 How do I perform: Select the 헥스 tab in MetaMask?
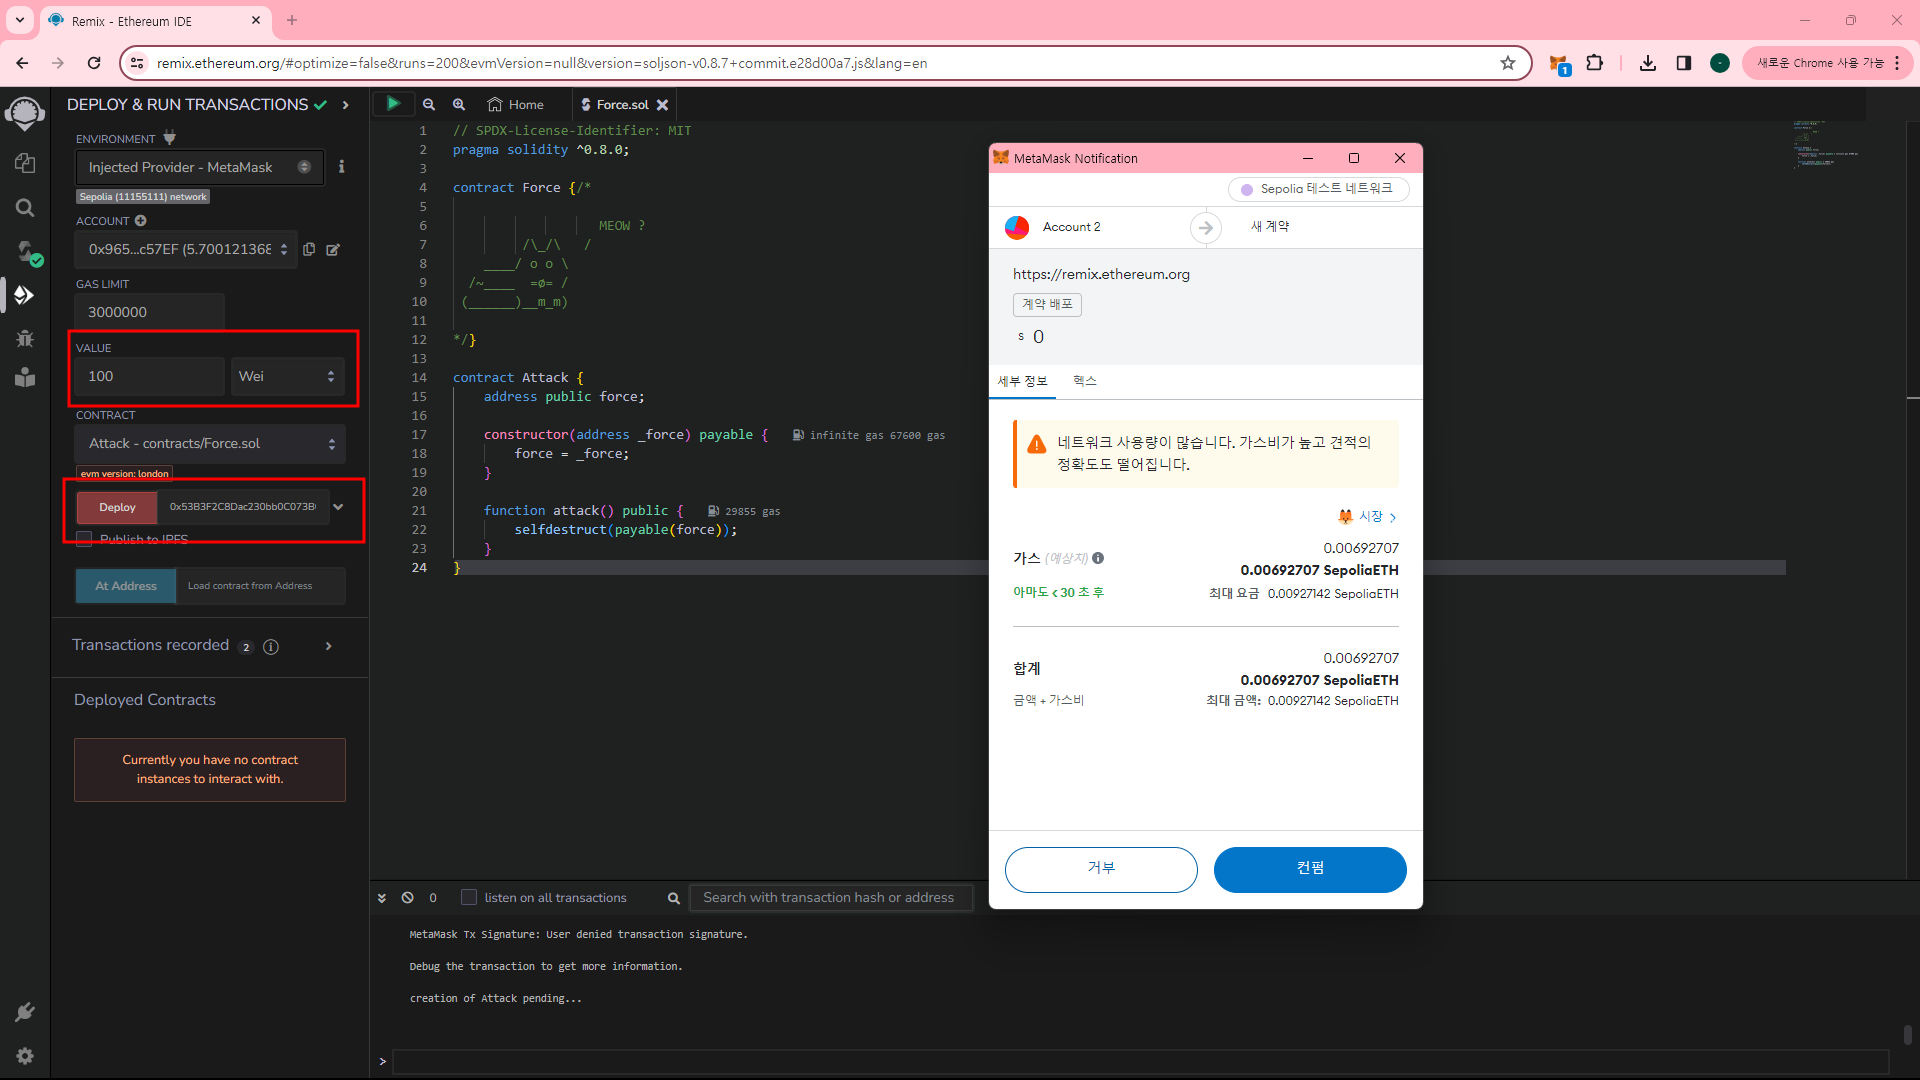pyautogui.click(x=1085, y=381)
